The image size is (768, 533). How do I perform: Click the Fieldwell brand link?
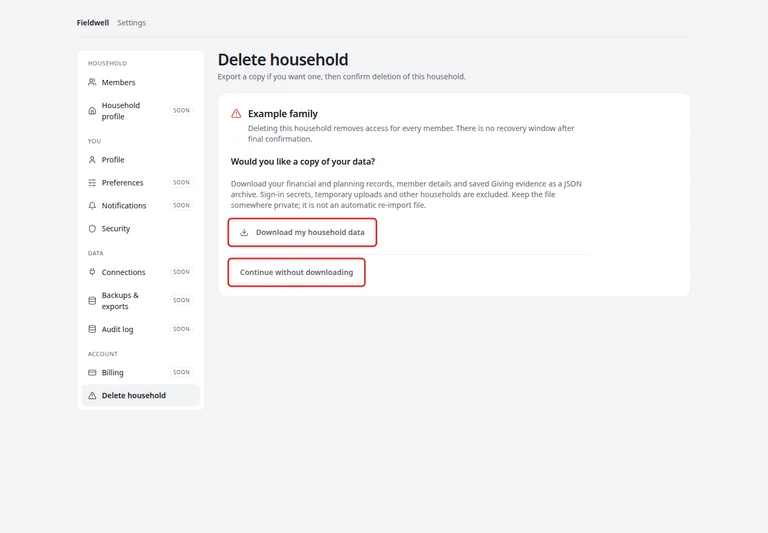[93, 23]
